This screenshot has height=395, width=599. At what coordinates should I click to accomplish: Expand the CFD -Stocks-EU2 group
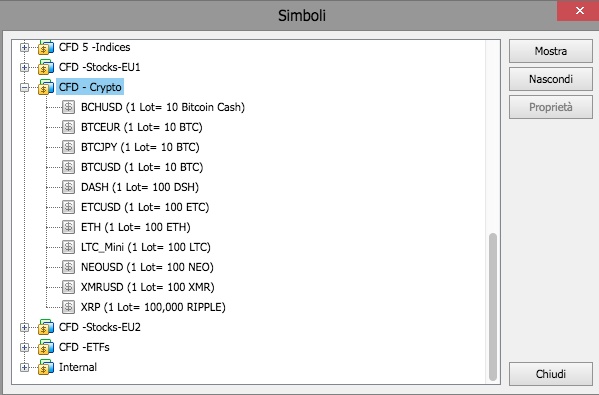[x=24, y=327]
